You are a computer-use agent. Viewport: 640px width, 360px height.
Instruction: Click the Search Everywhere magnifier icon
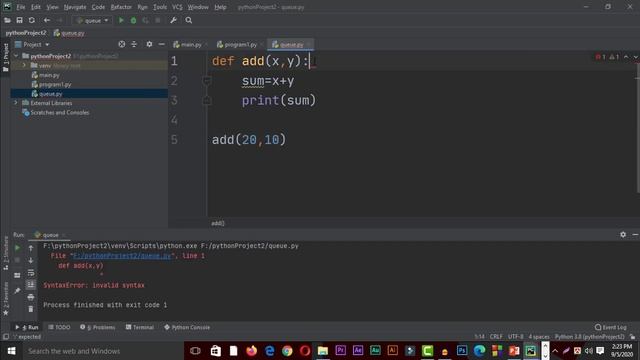click(x=189, y=20)
